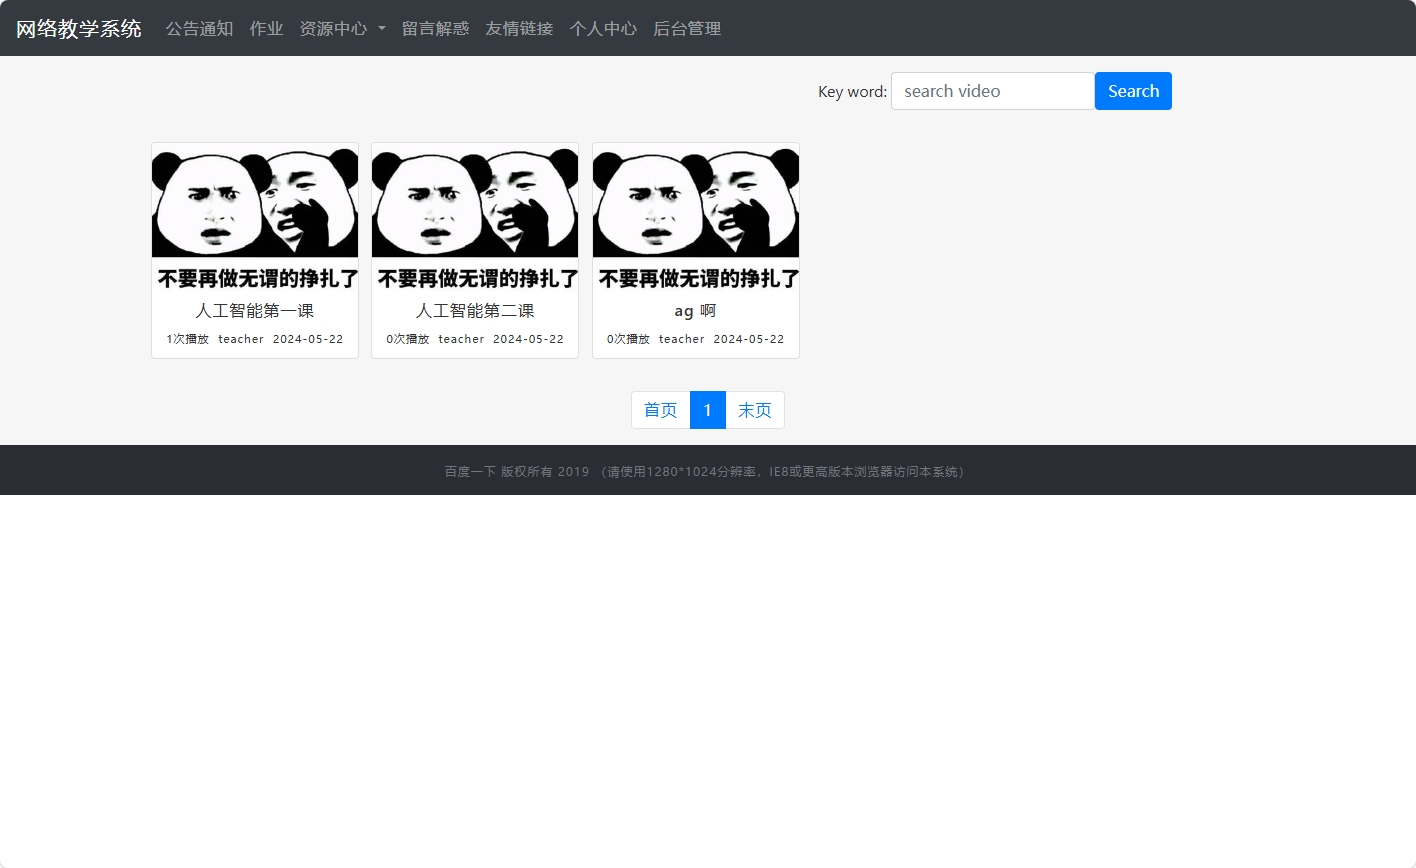Open the 公告通知 menu item

click(199, 29)
